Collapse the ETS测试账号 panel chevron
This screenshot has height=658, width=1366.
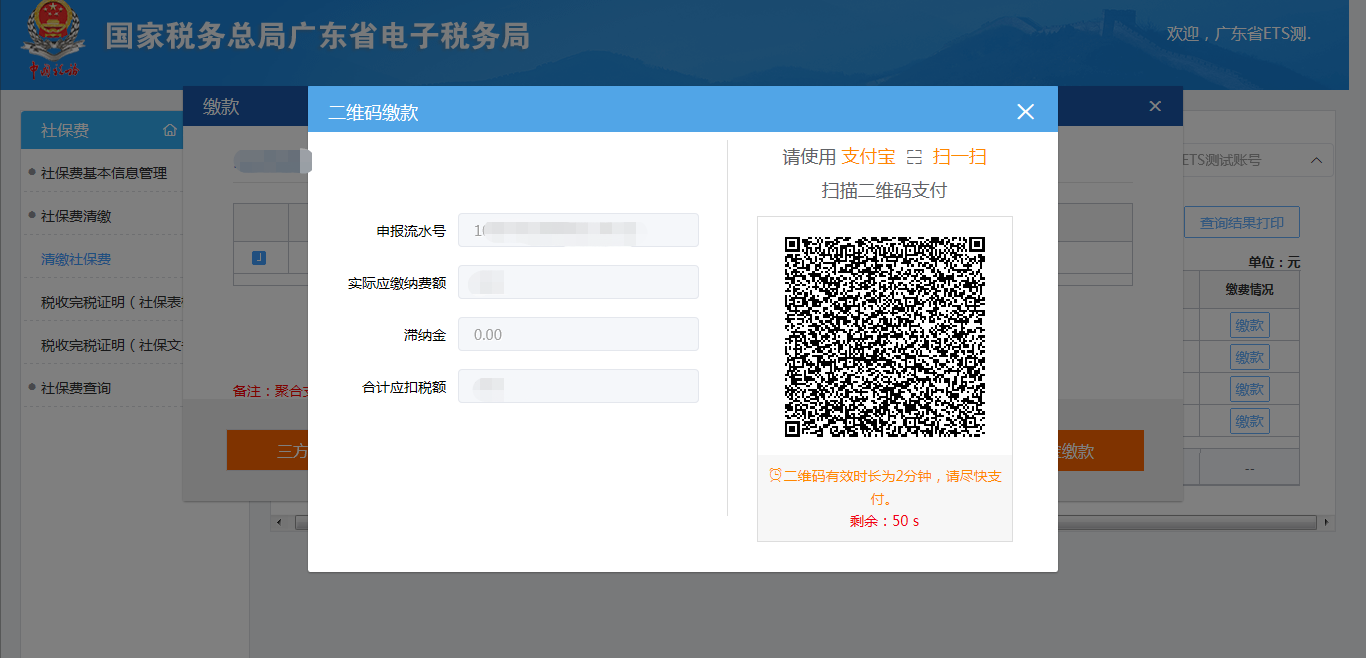pos(1315,160)
